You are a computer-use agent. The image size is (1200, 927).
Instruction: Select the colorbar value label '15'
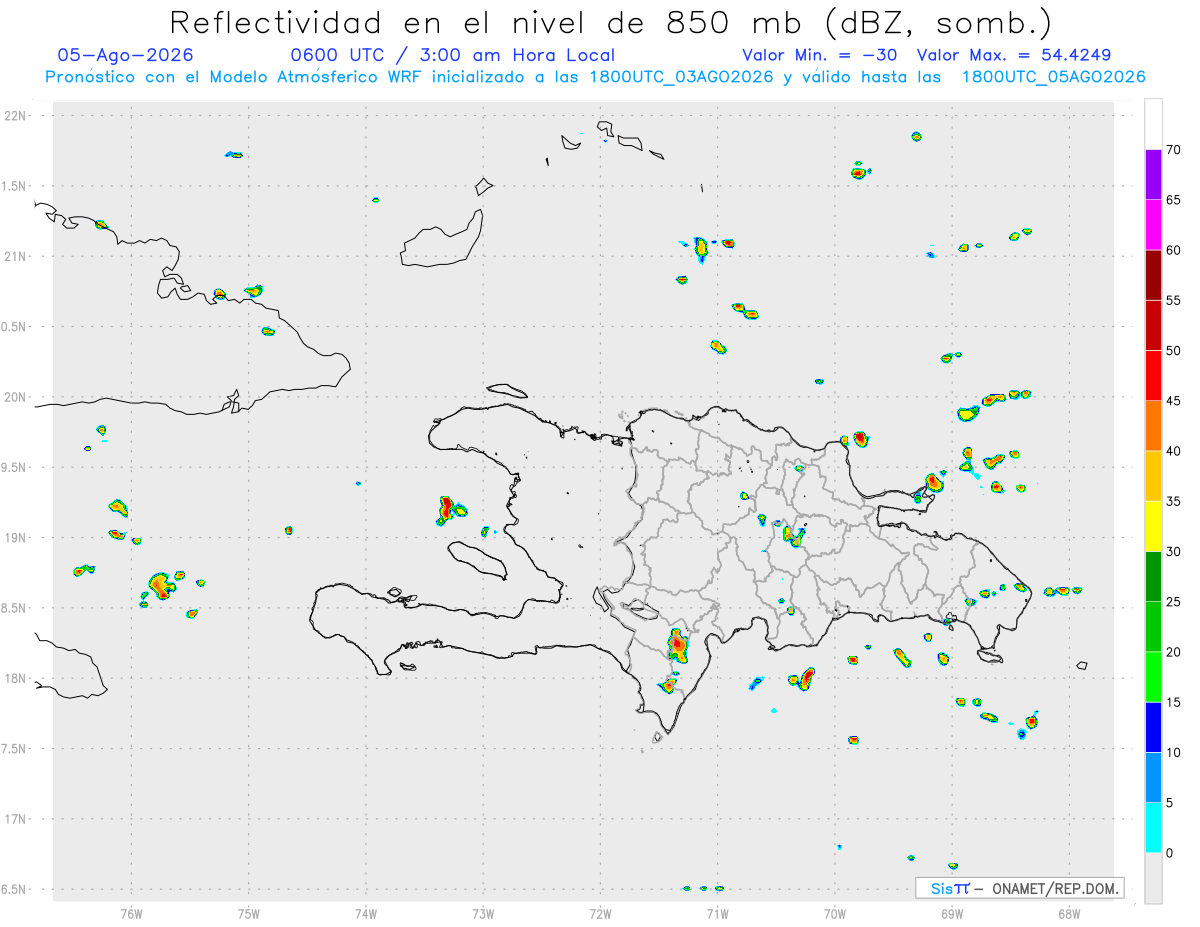[x=1173, y=702]
